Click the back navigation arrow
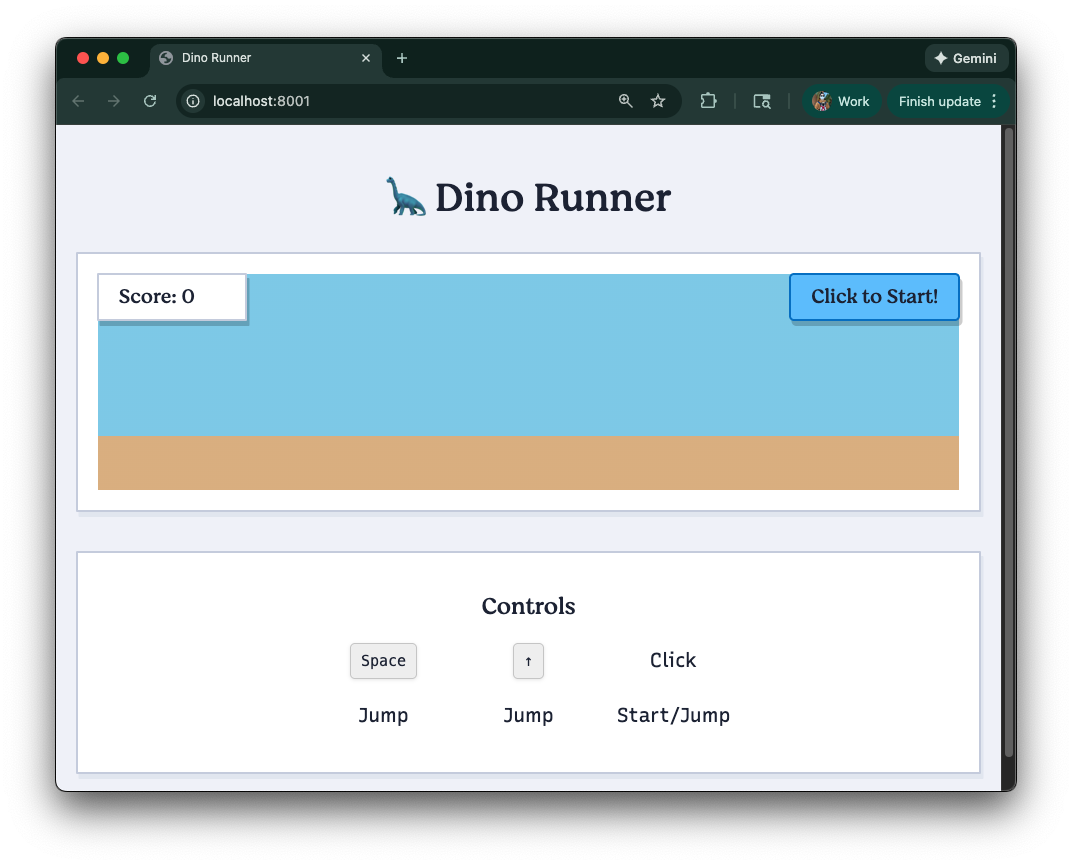Screen dimensions: 1072x865 pyautogui.click(x=78, y=101)
